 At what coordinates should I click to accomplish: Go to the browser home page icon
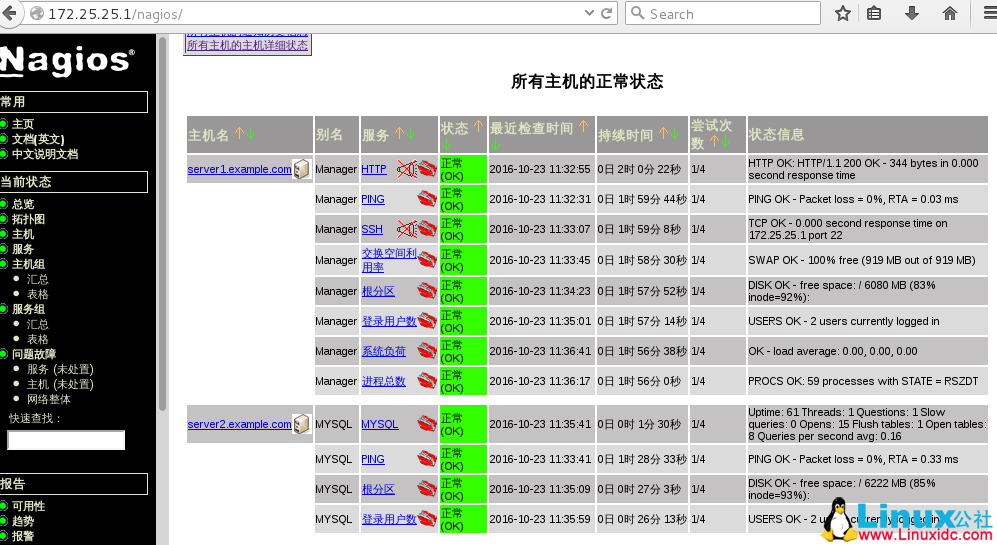click(949, 14)
